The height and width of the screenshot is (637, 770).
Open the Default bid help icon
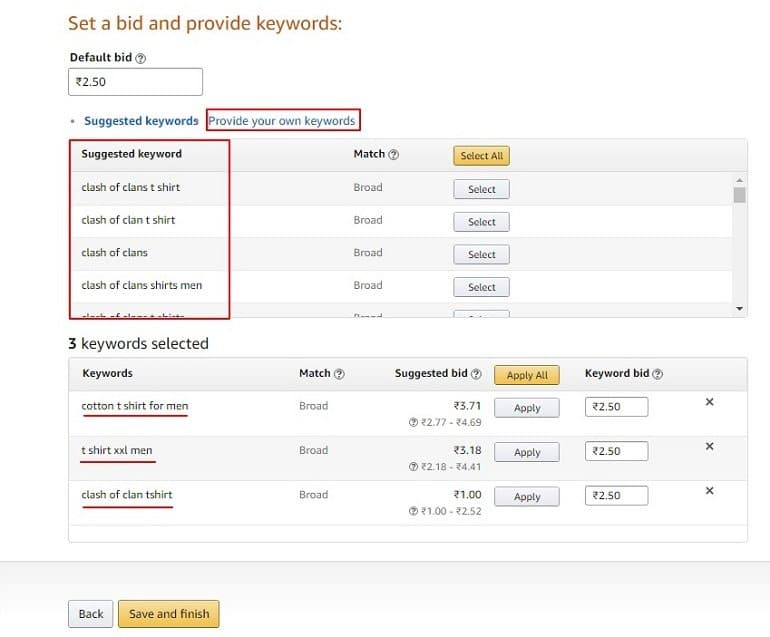140,58
